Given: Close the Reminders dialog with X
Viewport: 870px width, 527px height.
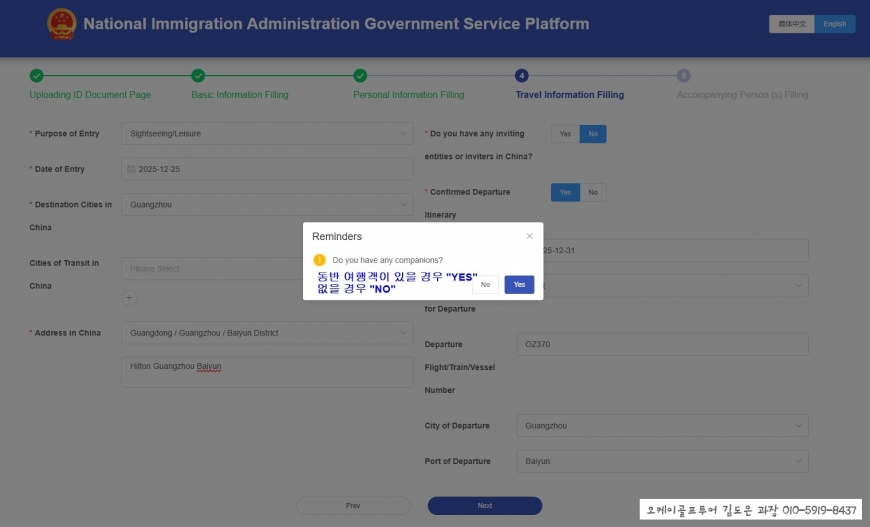Looking at the screenshot, I should click(x=530, y=236).
